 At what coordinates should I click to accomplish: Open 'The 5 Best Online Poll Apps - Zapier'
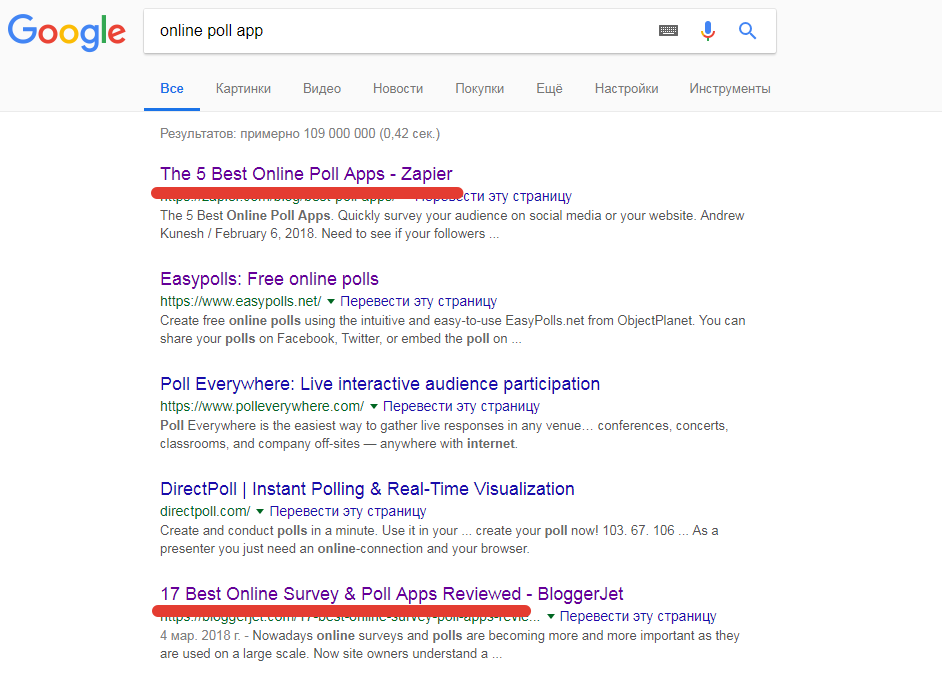point(306,174)
